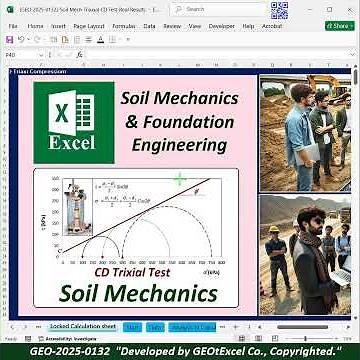Click previous sheet navigation arrow

coord(12,327)
